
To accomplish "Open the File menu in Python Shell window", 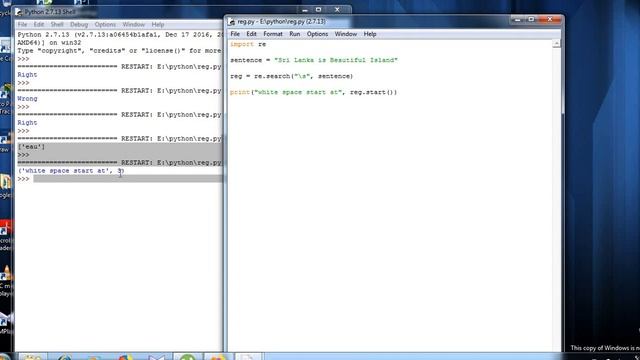I will [22, 24].
